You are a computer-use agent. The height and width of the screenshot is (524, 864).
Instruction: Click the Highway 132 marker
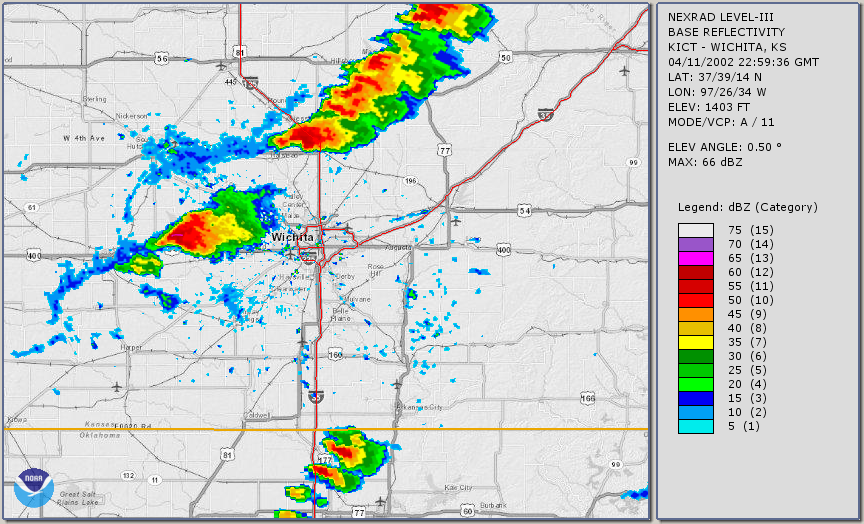pos(128,476)
